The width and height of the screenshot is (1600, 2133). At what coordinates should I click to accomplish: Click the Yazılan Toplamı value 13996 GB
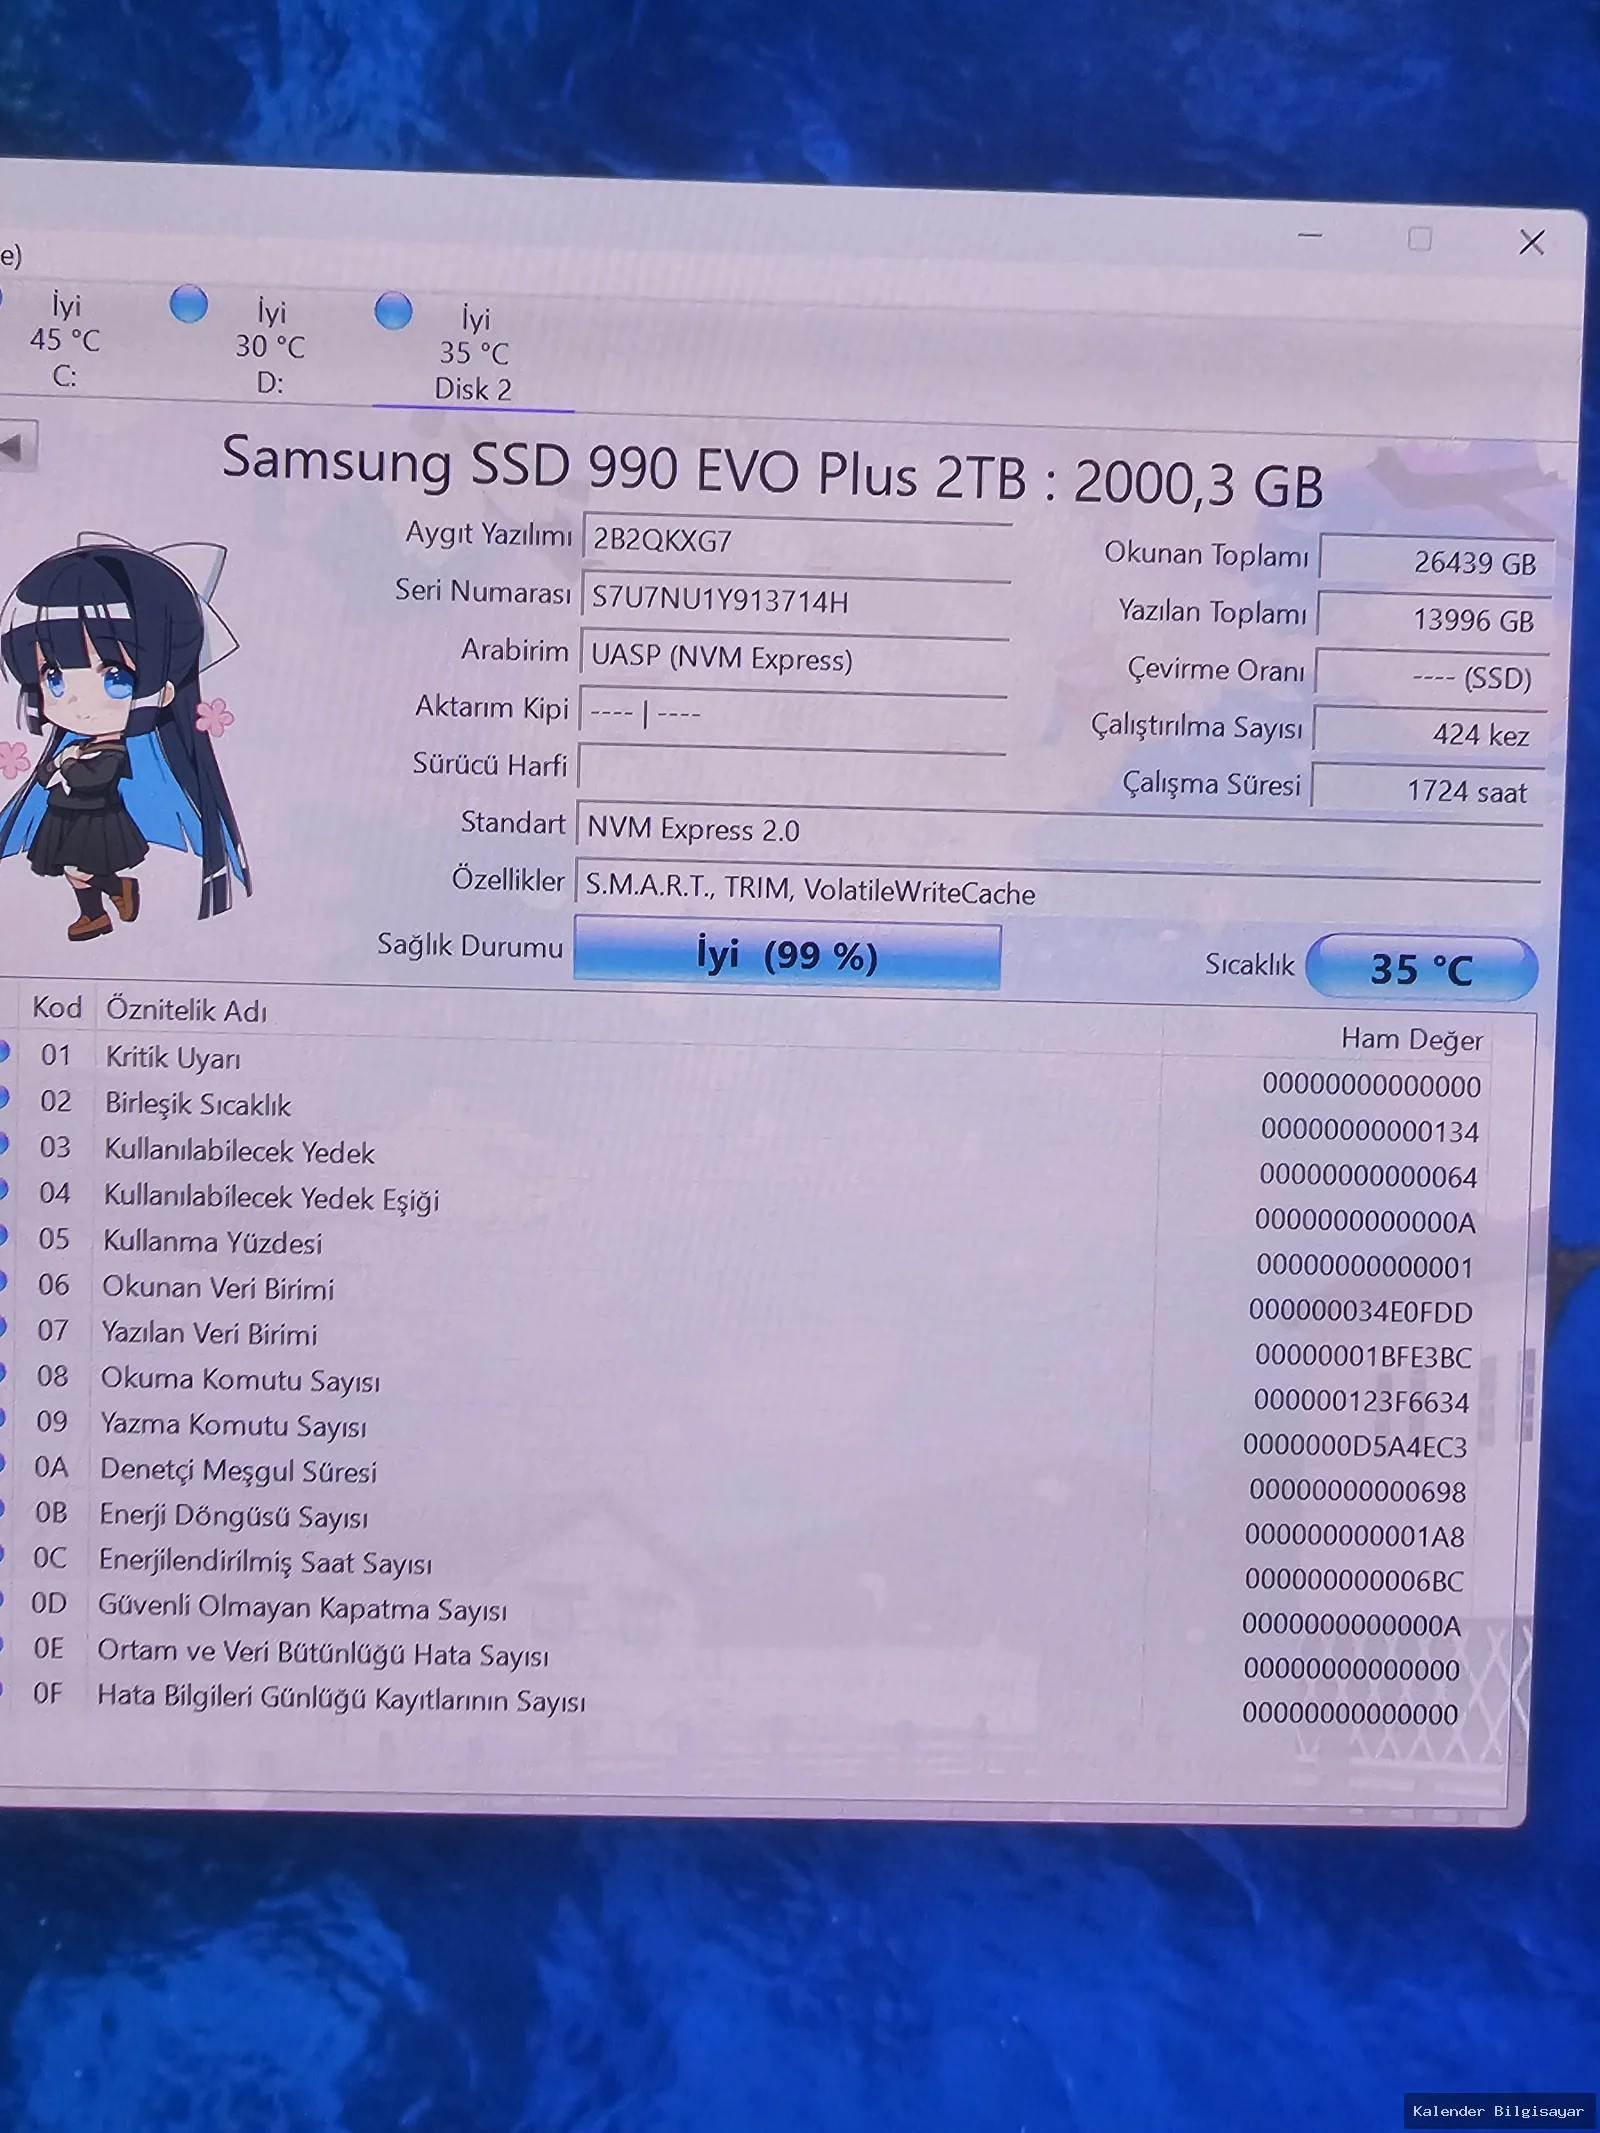coord(1434,620)
